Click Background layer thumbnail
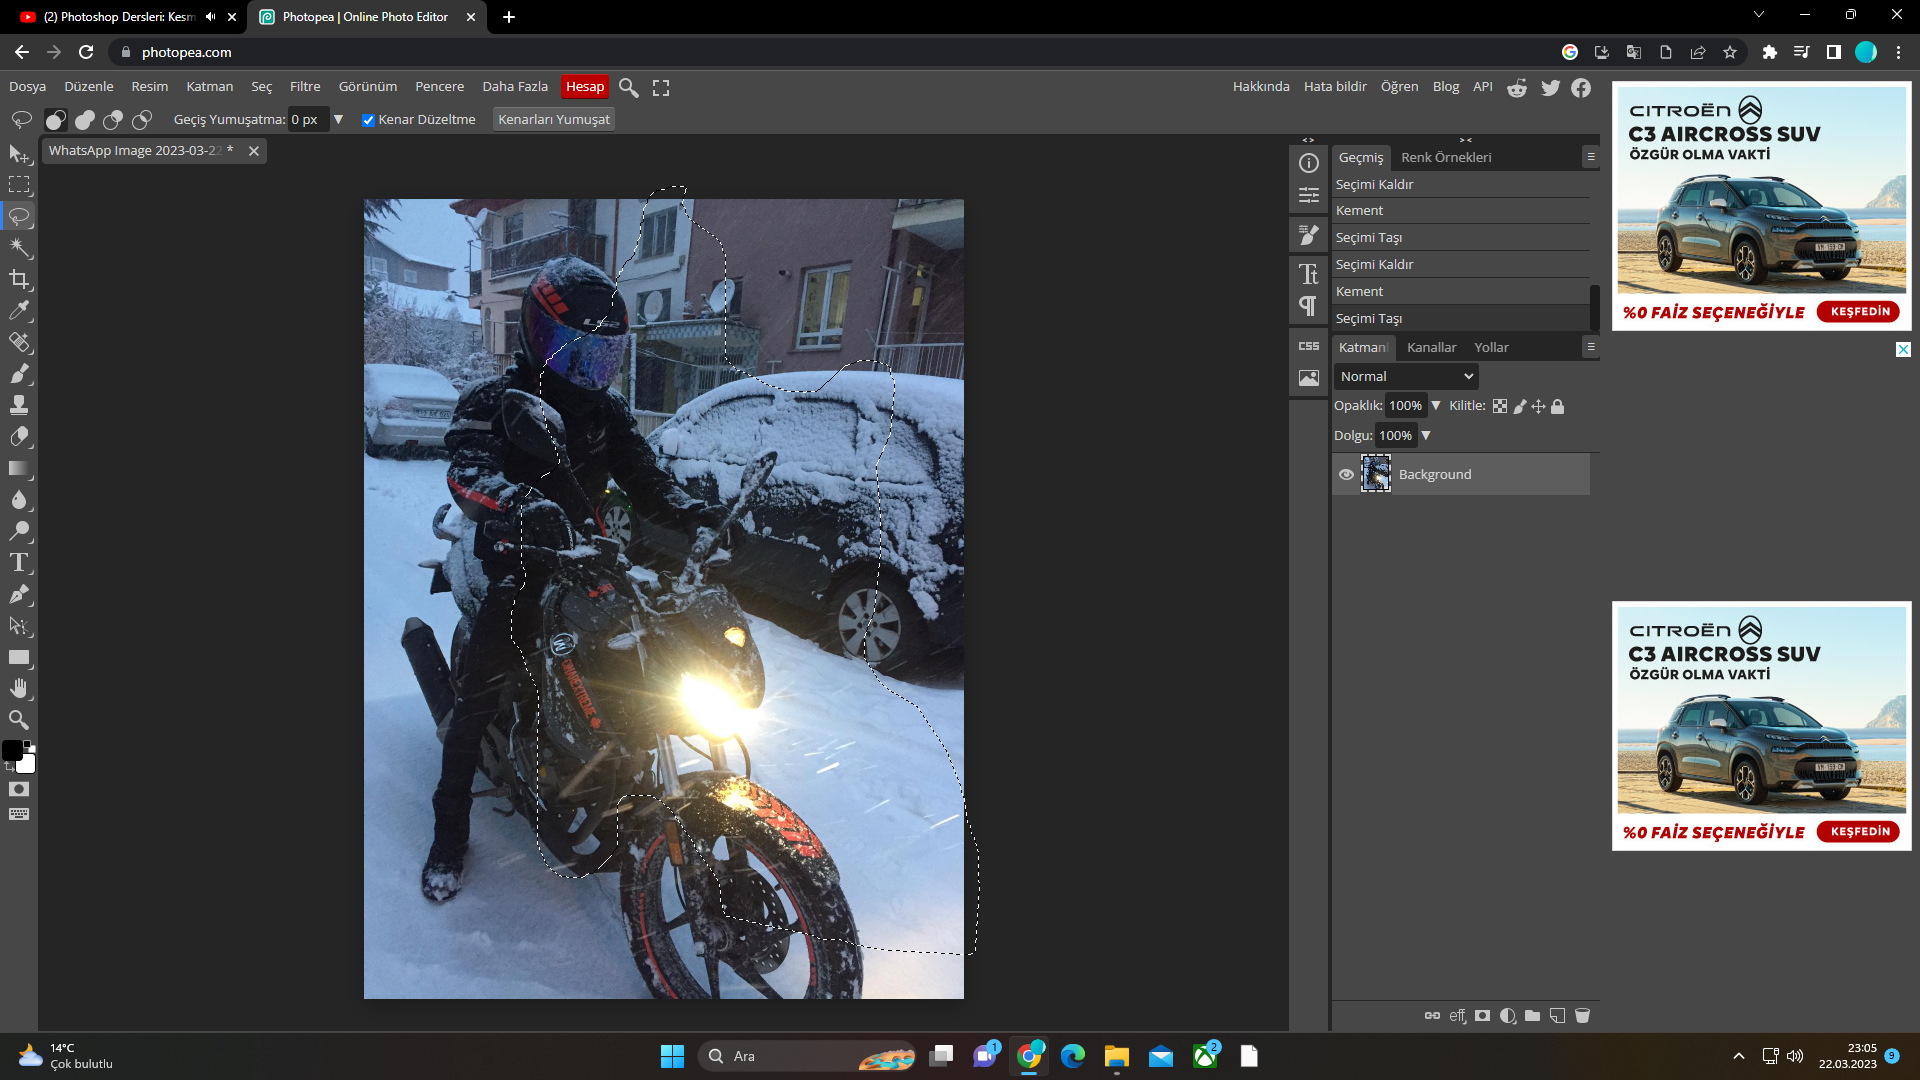Viewport: 1920px width, 1080px height. point(1375,473)
